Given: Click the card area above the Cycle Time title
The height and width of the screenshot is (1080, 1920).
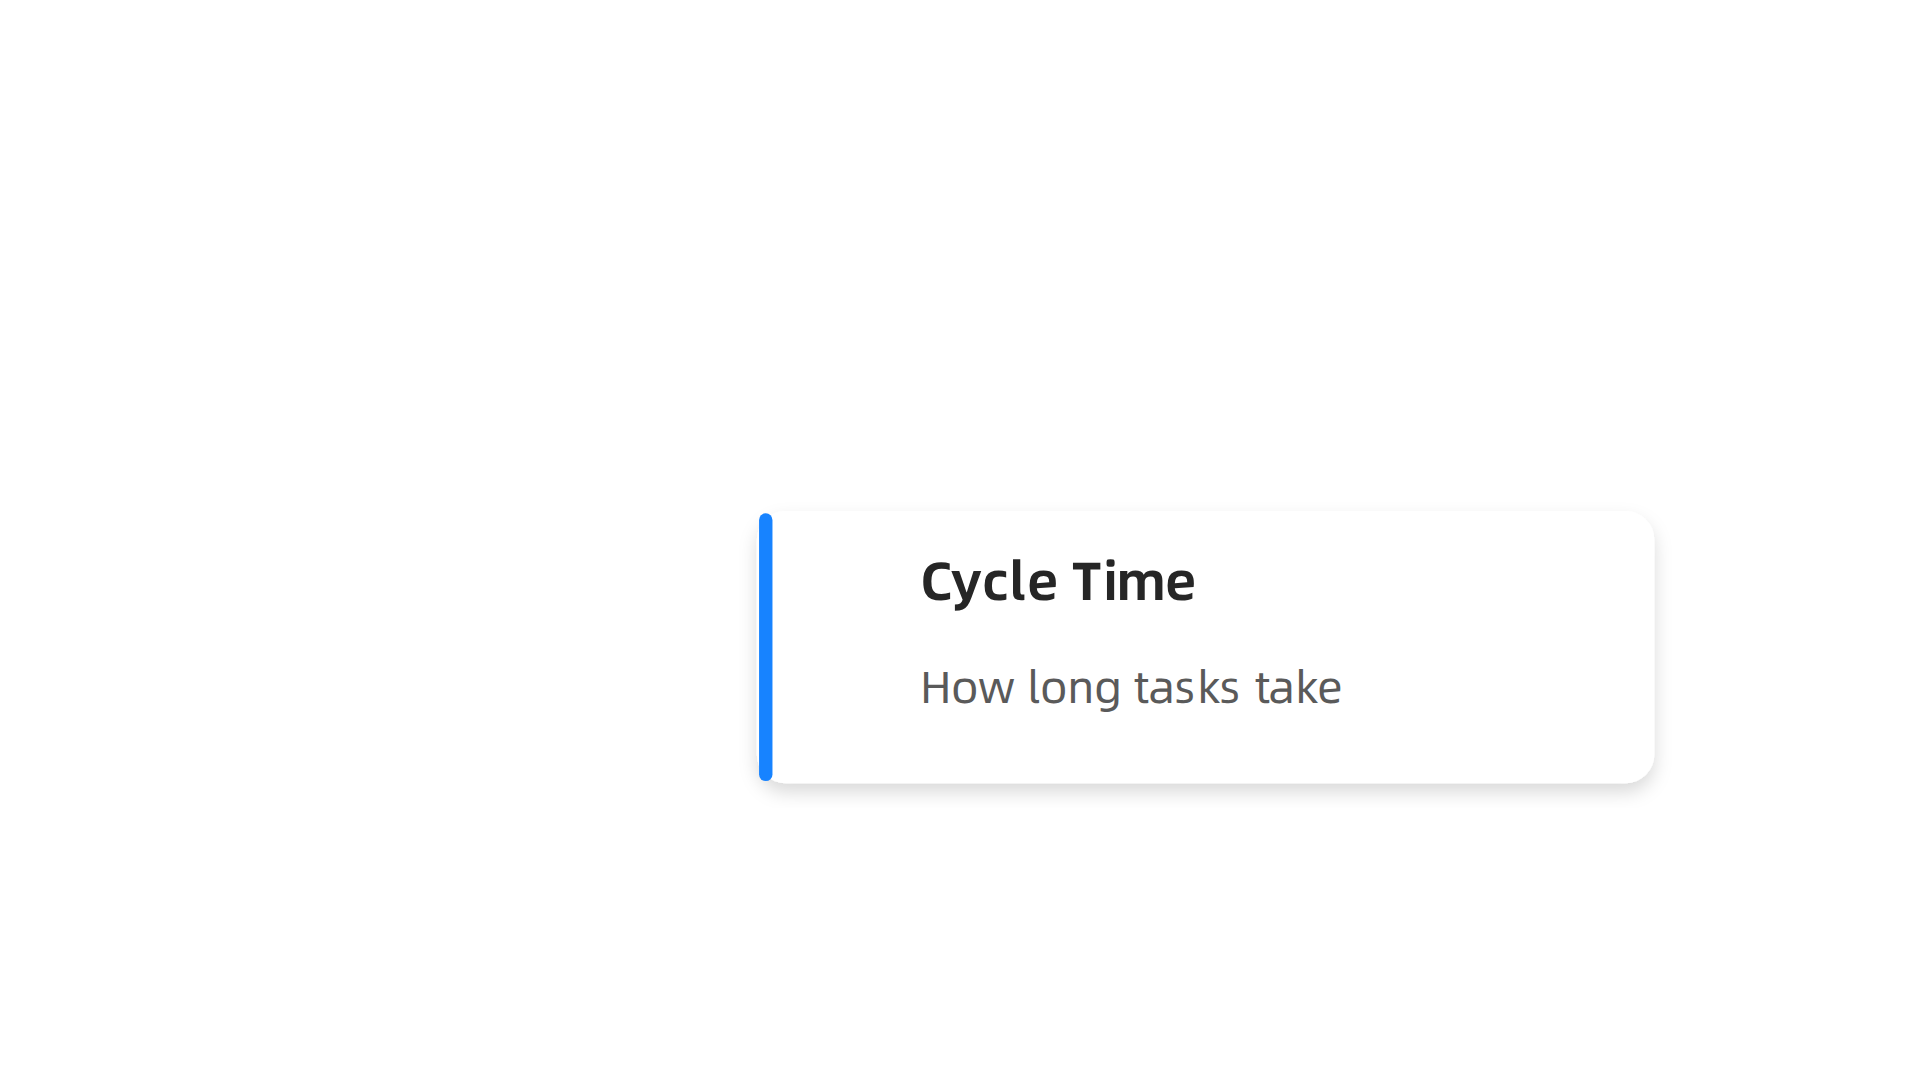Looking at the screenshot, I should [1058, 534].
